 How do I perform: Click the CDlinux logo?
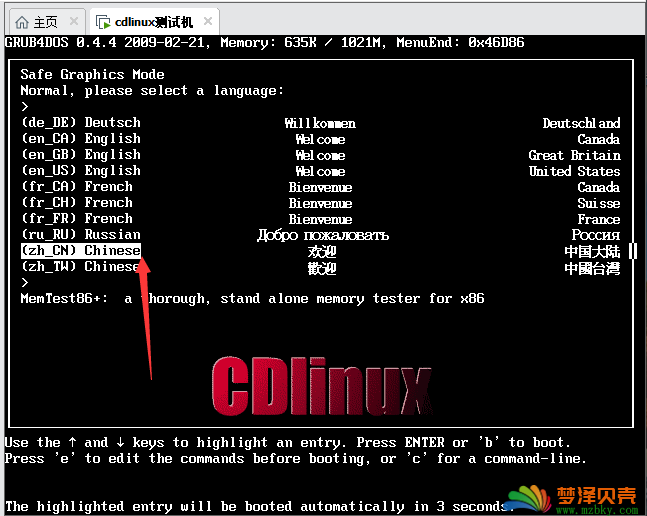coord(322,386)
